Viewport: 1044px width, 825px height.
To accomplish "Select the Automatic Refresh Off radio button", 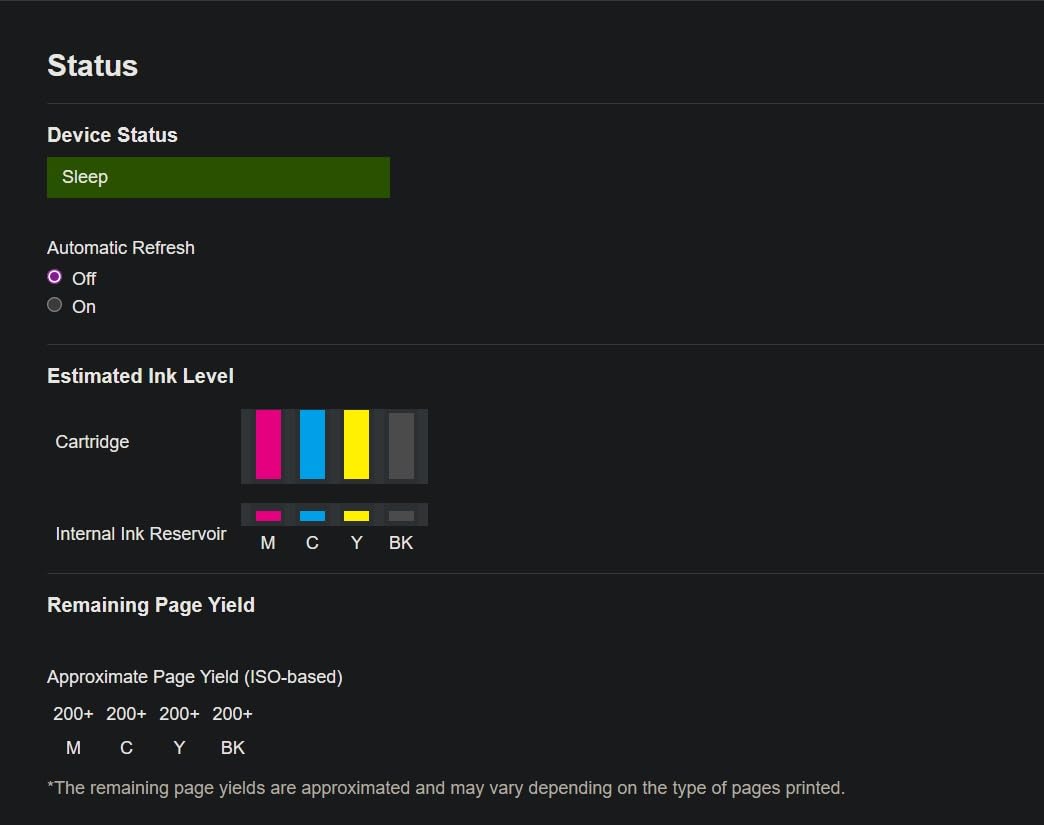I will click(x=55, y=277).
